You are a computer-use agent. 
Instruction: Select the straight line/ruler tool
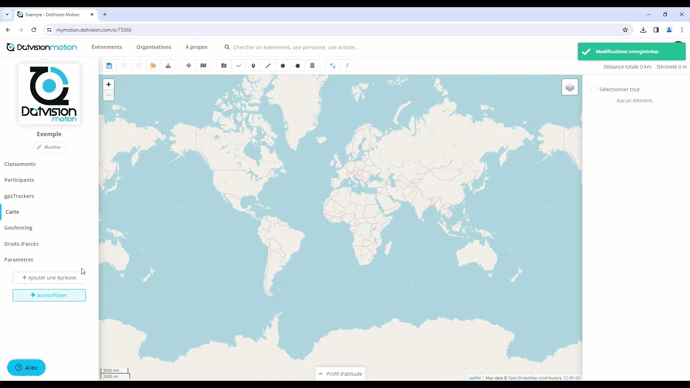tap(268, 66)
